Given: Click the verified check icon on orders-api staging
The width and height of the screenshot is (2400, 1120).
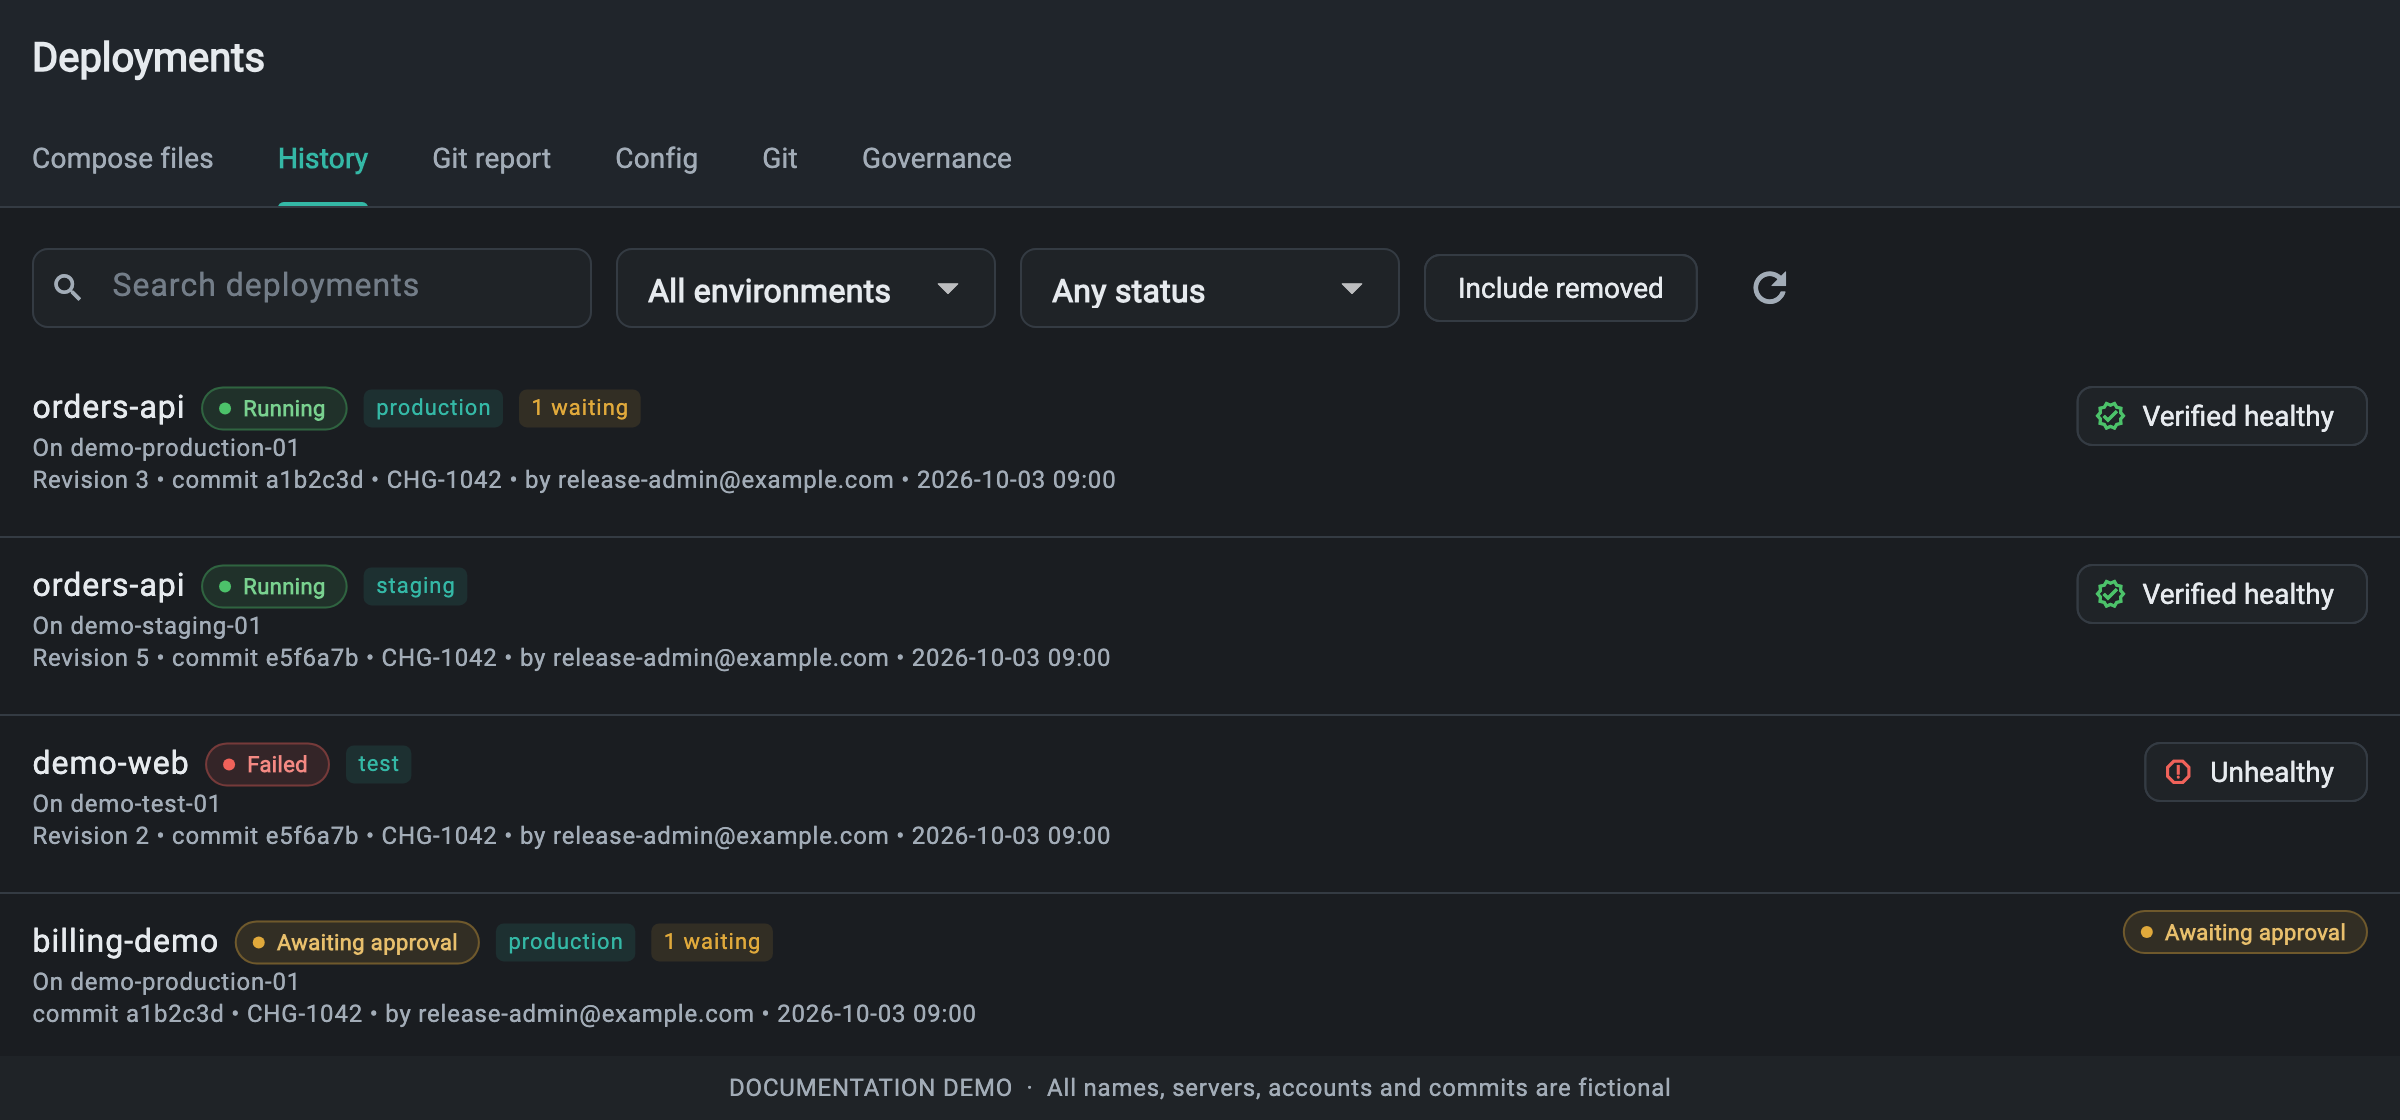Looking at the screenshot, I should [2110, 594].
